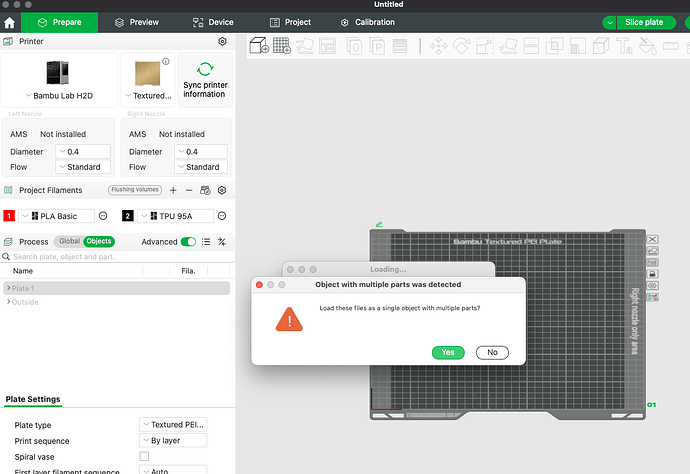690x474 pixels.
Task: Click the Home icon in the top bar
Action: [9, 22]
